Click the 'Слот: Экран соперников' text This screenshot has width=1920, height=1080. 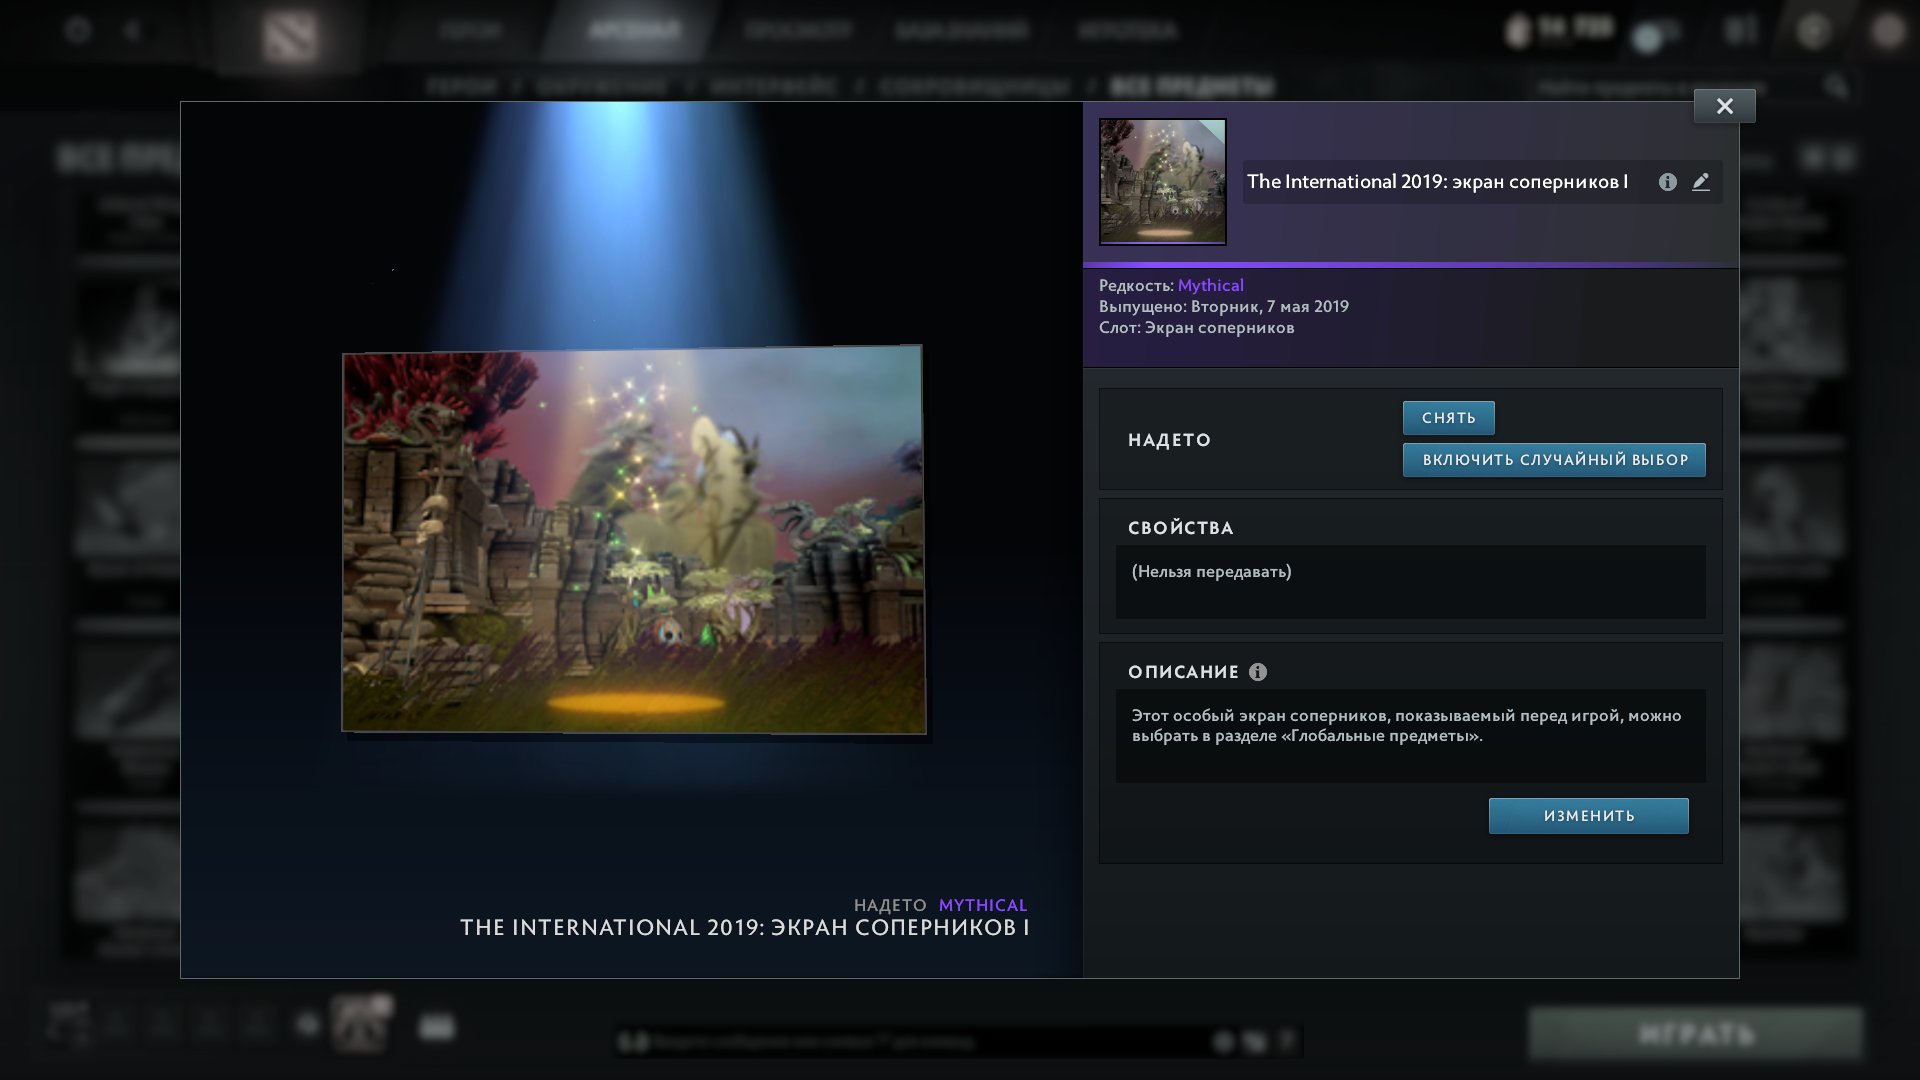click(1196, 328)
